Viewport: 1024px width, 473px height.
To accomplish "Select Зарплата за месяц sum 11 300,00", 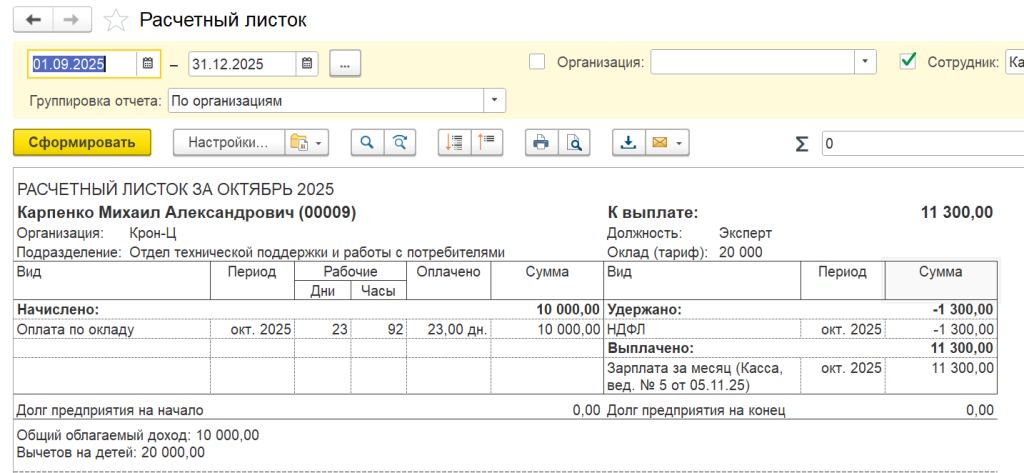I will click(940, 376).
